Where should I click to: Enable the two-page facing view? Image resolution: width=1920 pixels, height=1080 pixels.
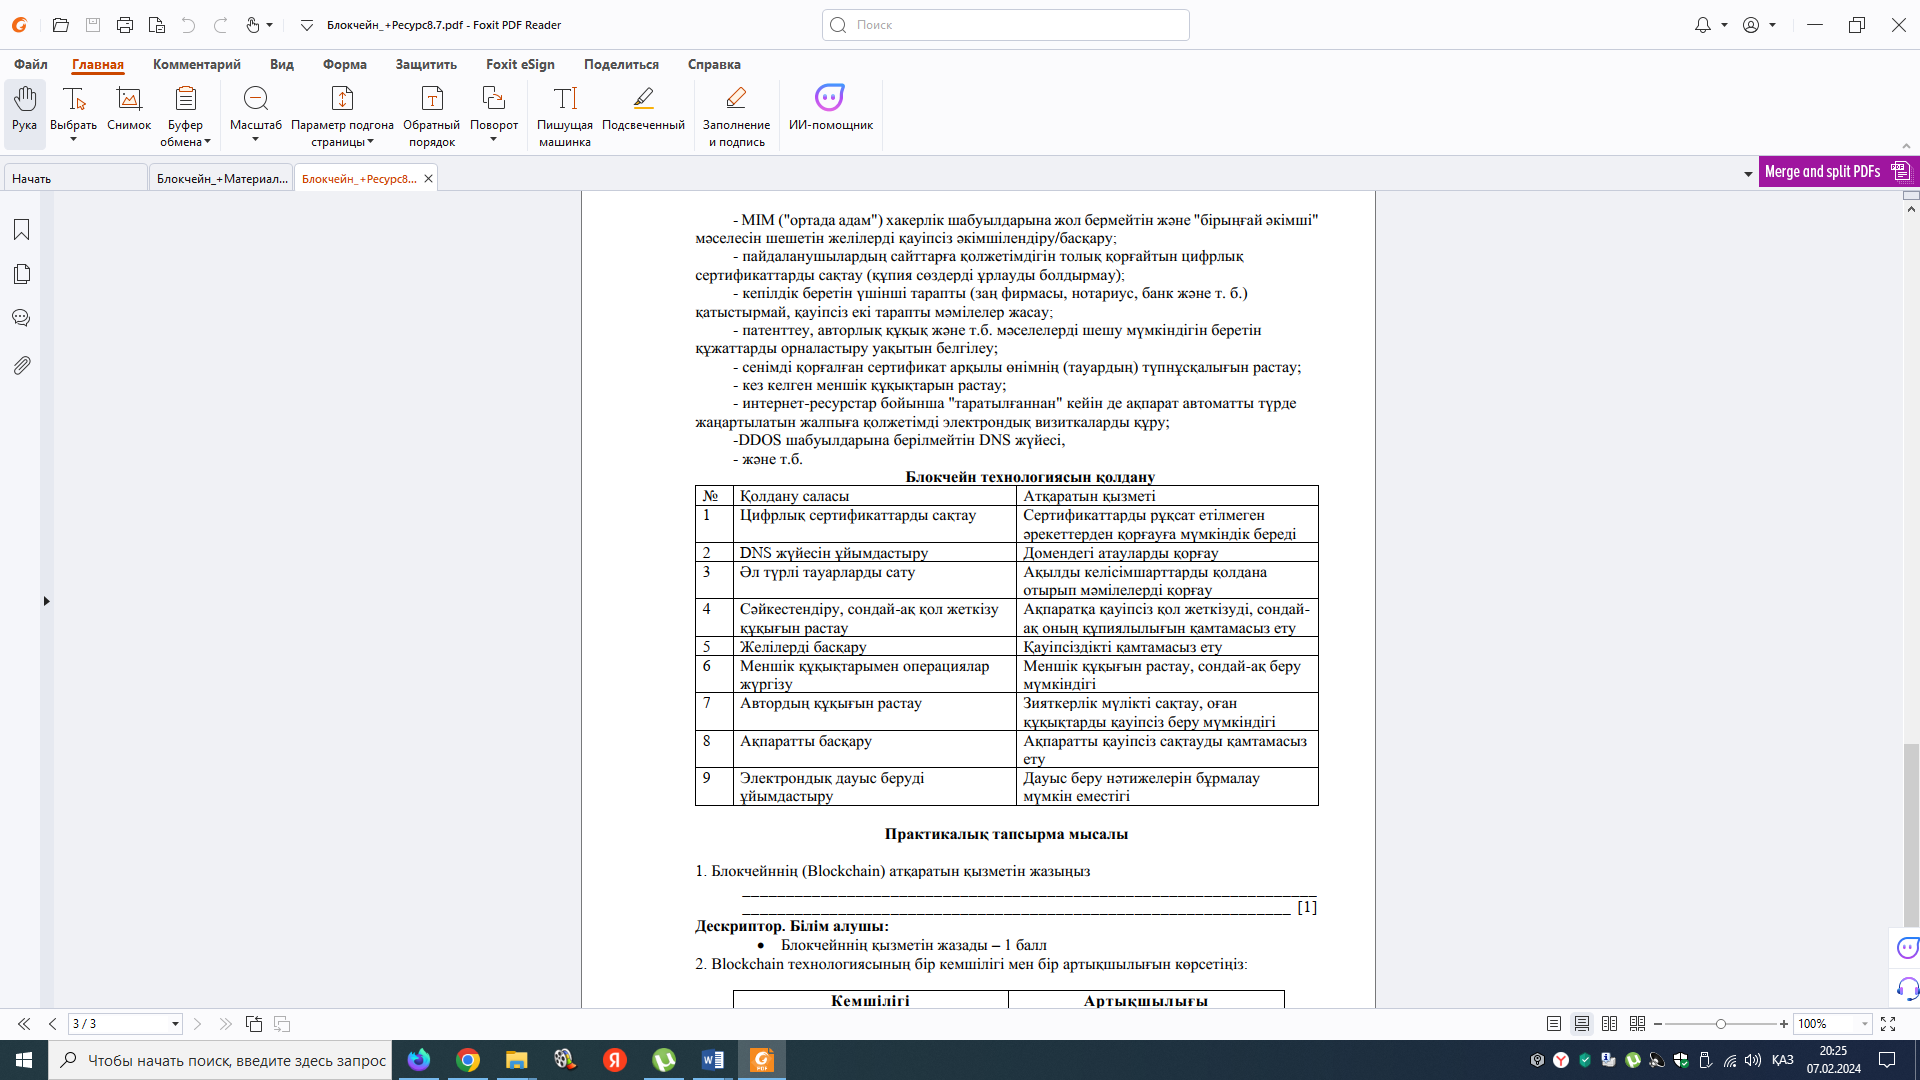pos(1609,1024)
